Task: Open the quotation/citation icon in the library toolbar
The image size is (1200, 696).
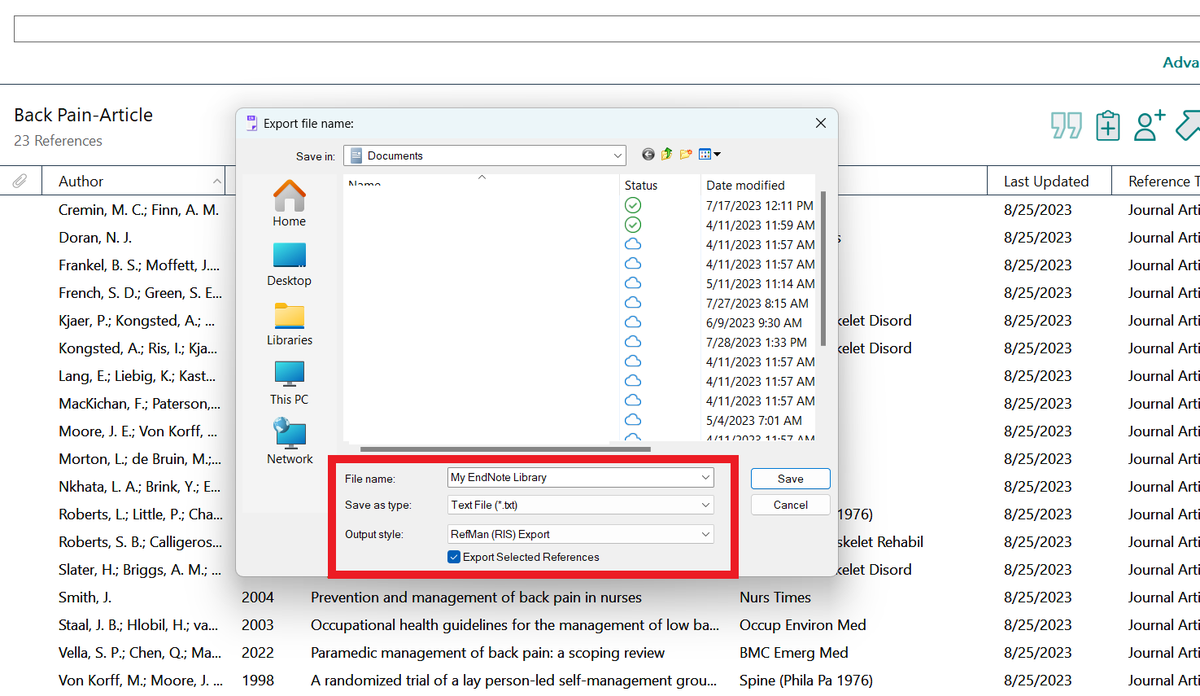Action: coord(1065,126)
